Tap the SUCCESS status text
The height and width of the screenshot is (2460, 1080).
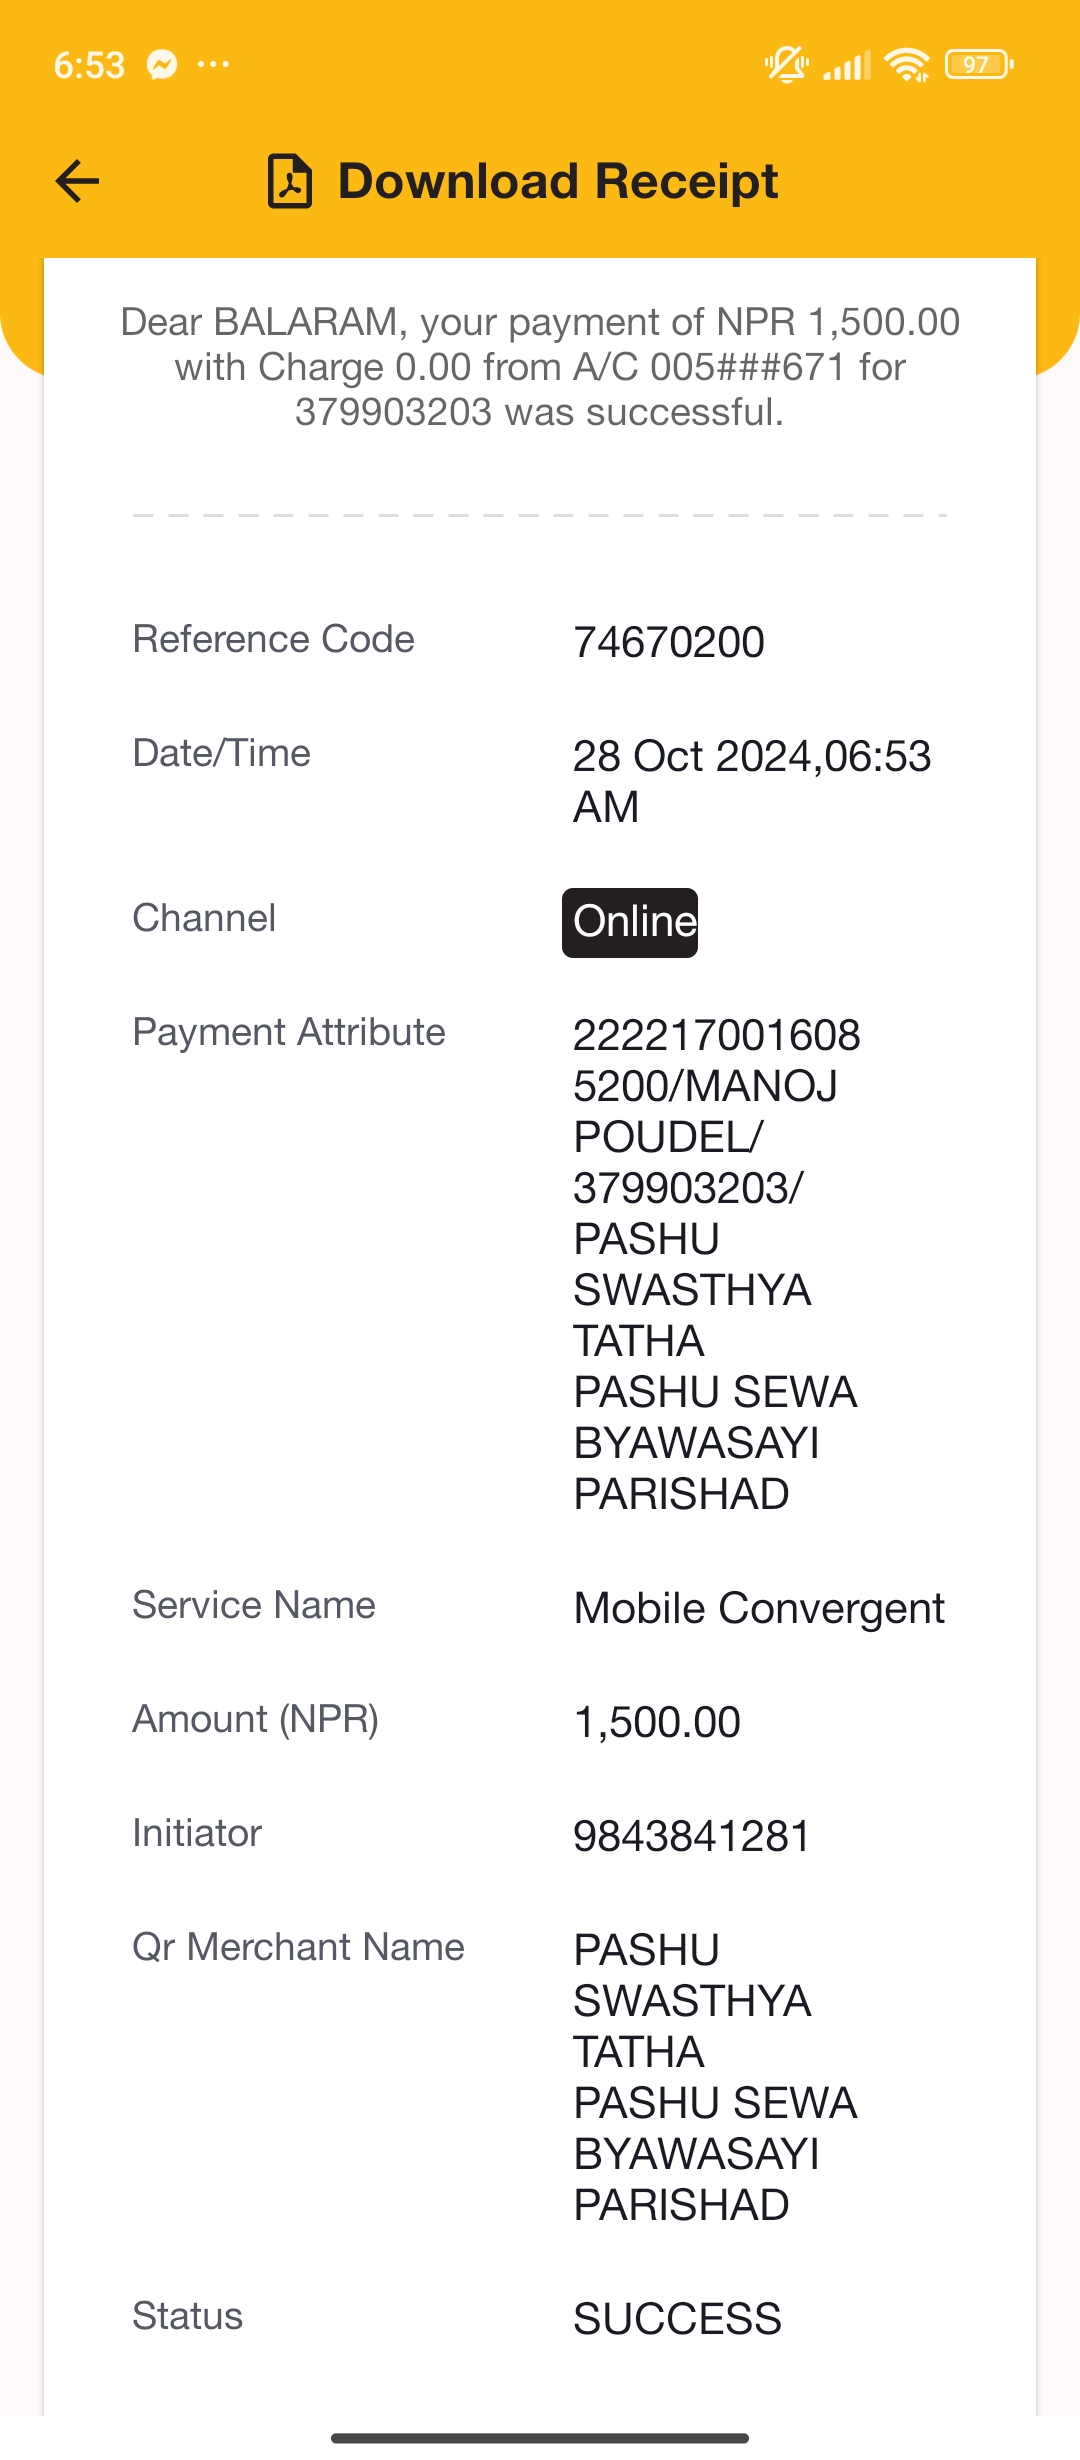coord(677,2318)
